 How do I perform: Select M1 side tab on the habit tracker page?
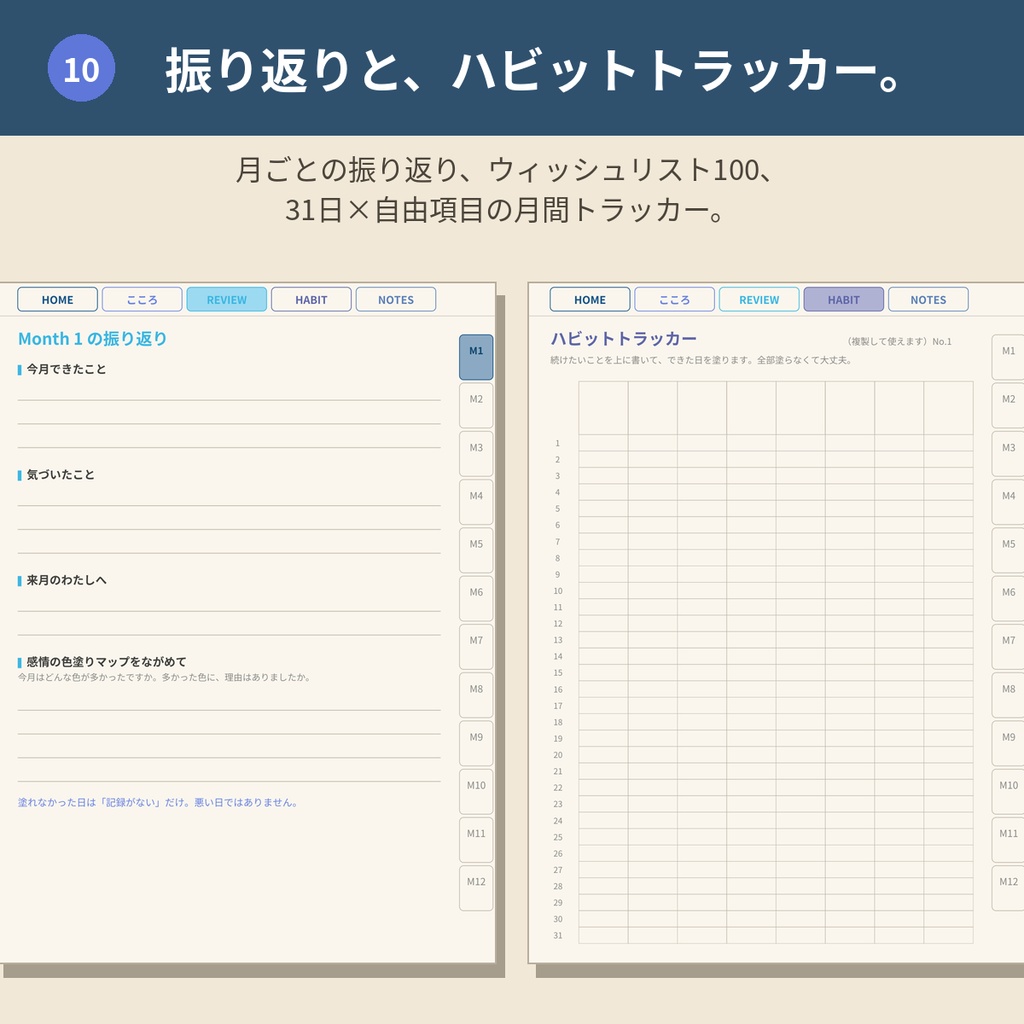[x=1008, y=357]
